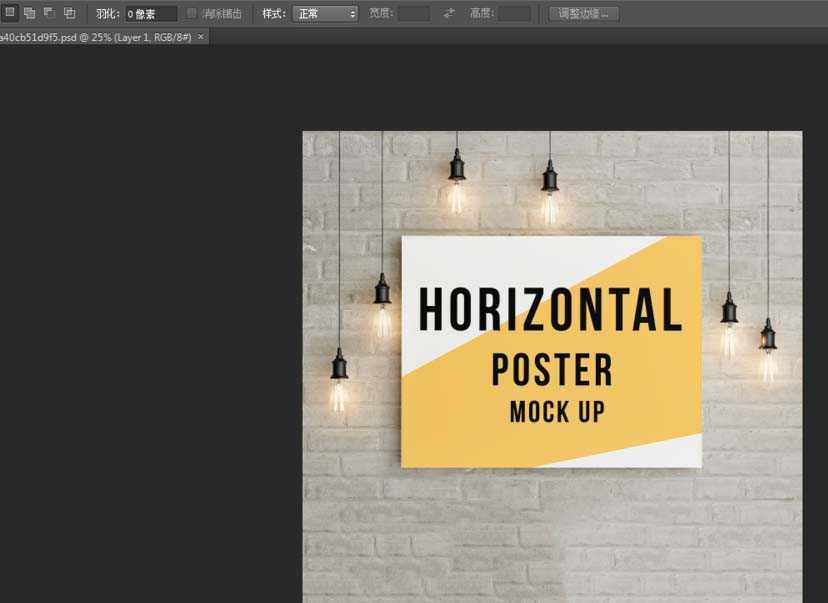Click the lowest hanging bulb left of the poster
The image size is (828, 603).
339,385
